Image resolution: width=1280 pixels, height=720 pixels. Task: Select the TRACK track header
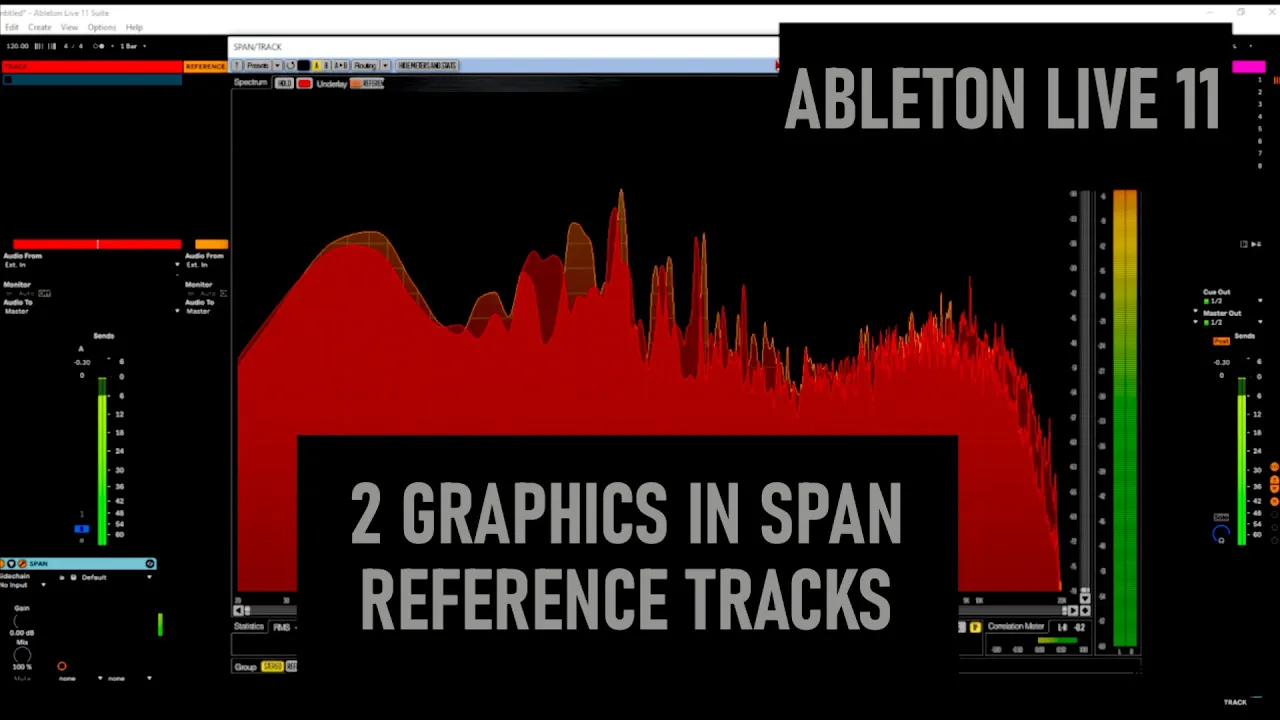[x=92, y=66]
